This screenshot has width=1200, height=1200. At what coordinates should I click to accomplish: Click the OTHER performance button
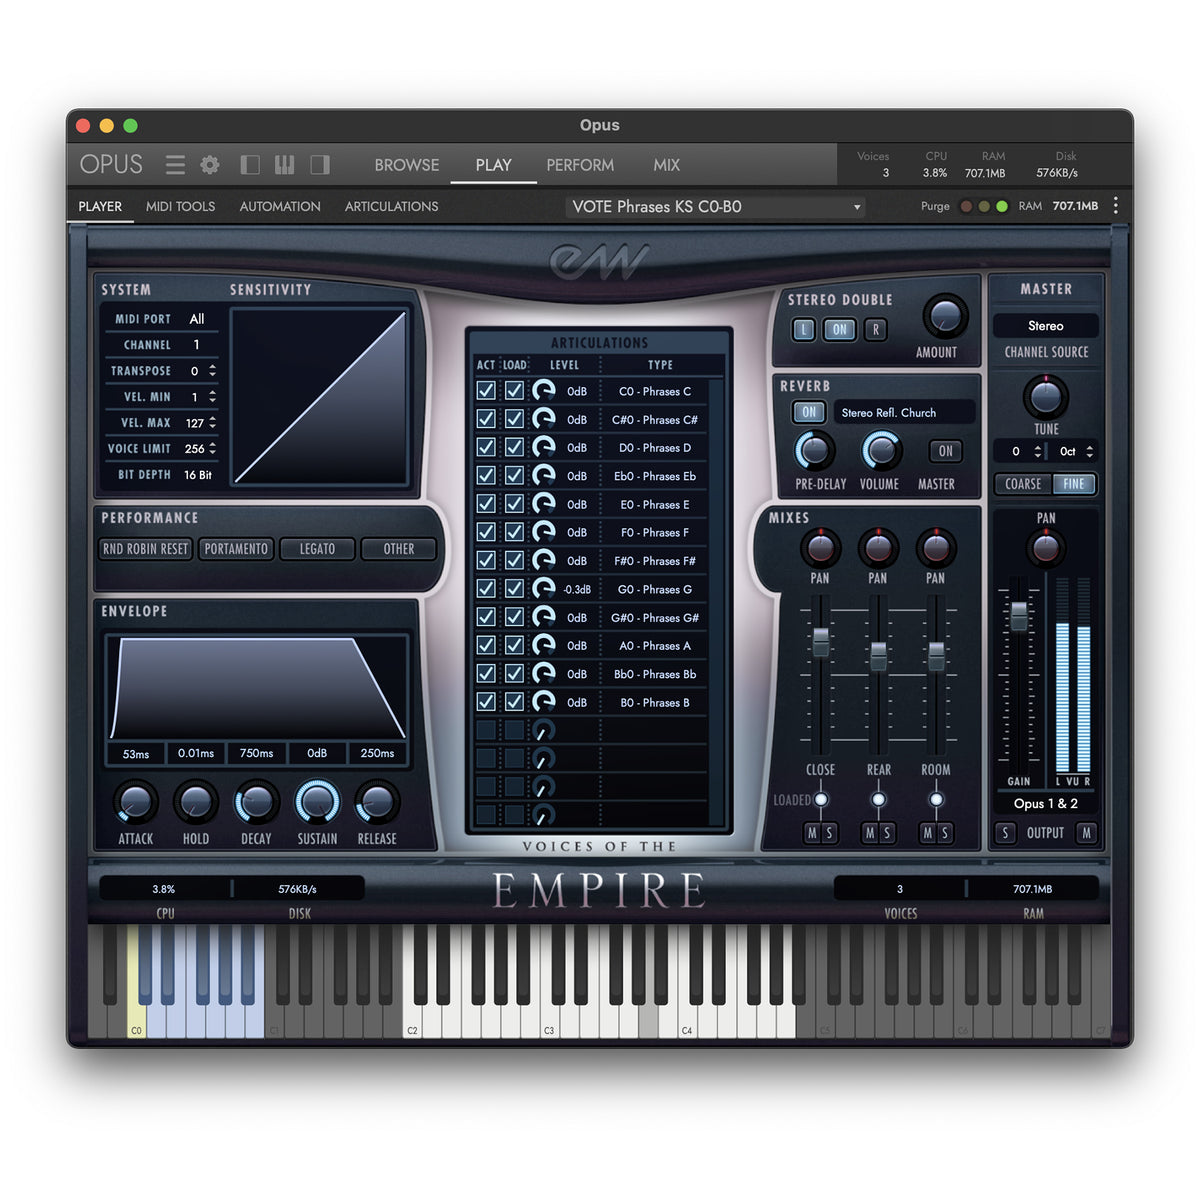click(399, 549)
